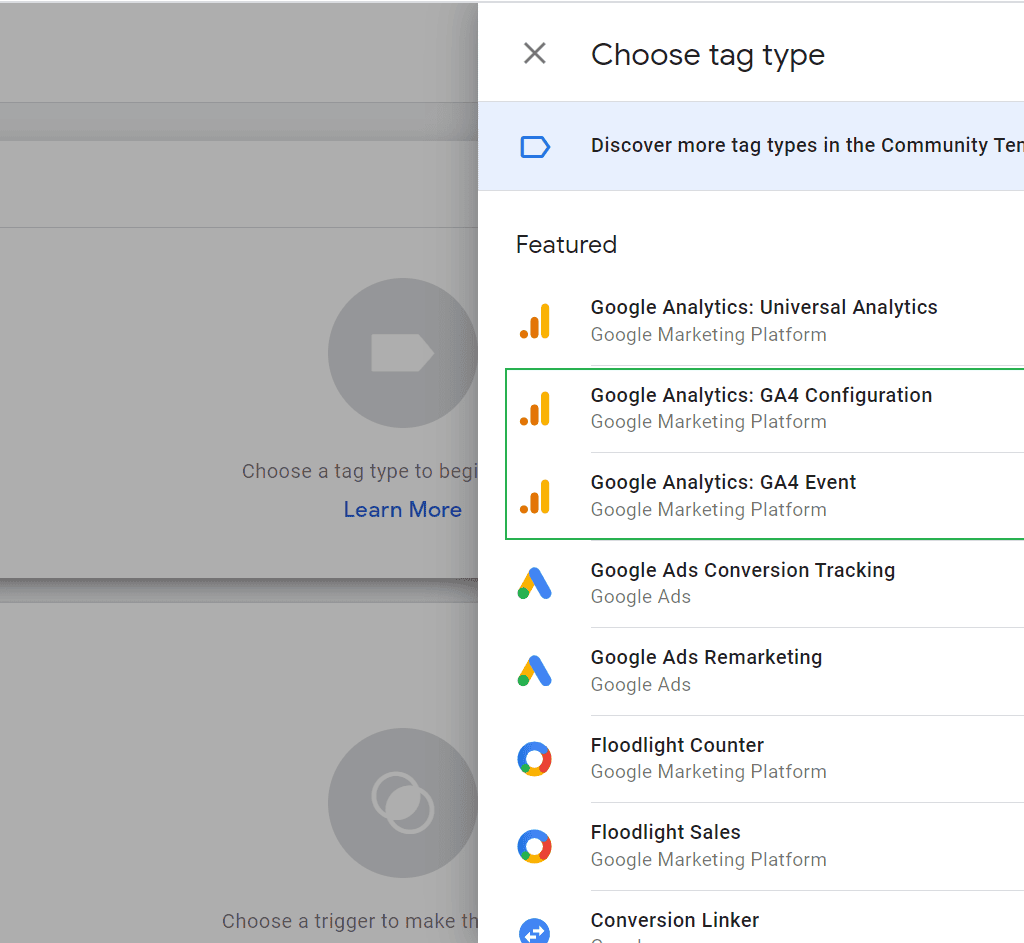
Task: Click the Floodlight Counter ring icon
Action: (535, 759)
